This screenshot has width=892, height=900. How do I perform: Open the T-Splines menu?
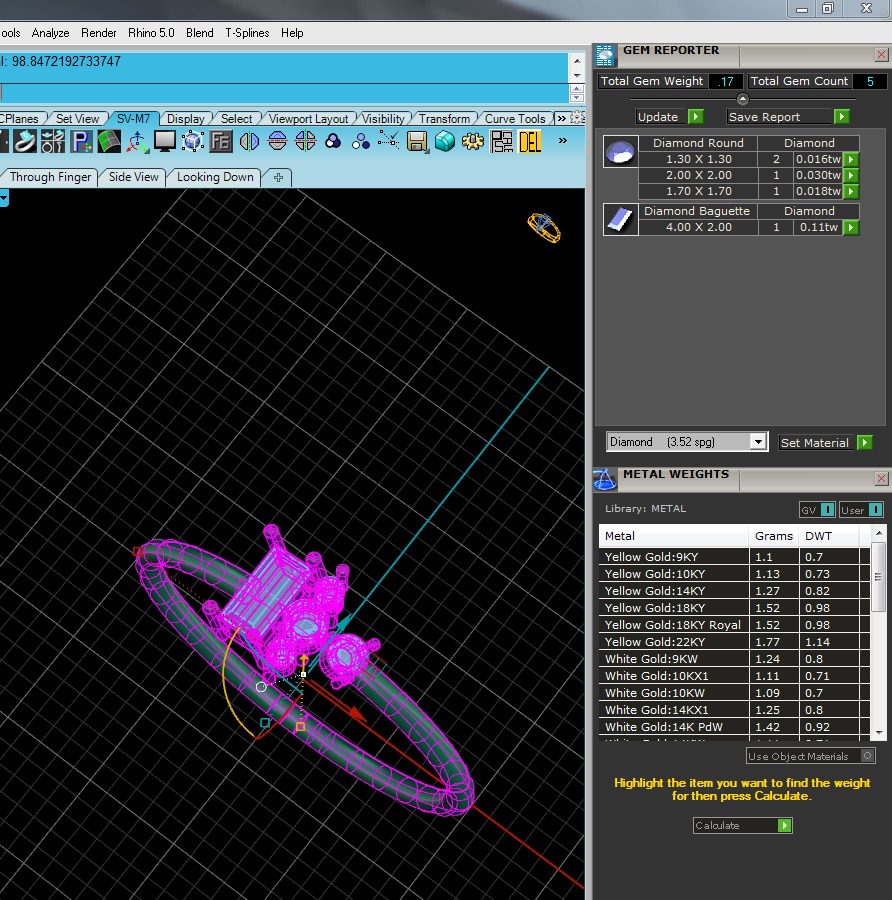point(247,33)
